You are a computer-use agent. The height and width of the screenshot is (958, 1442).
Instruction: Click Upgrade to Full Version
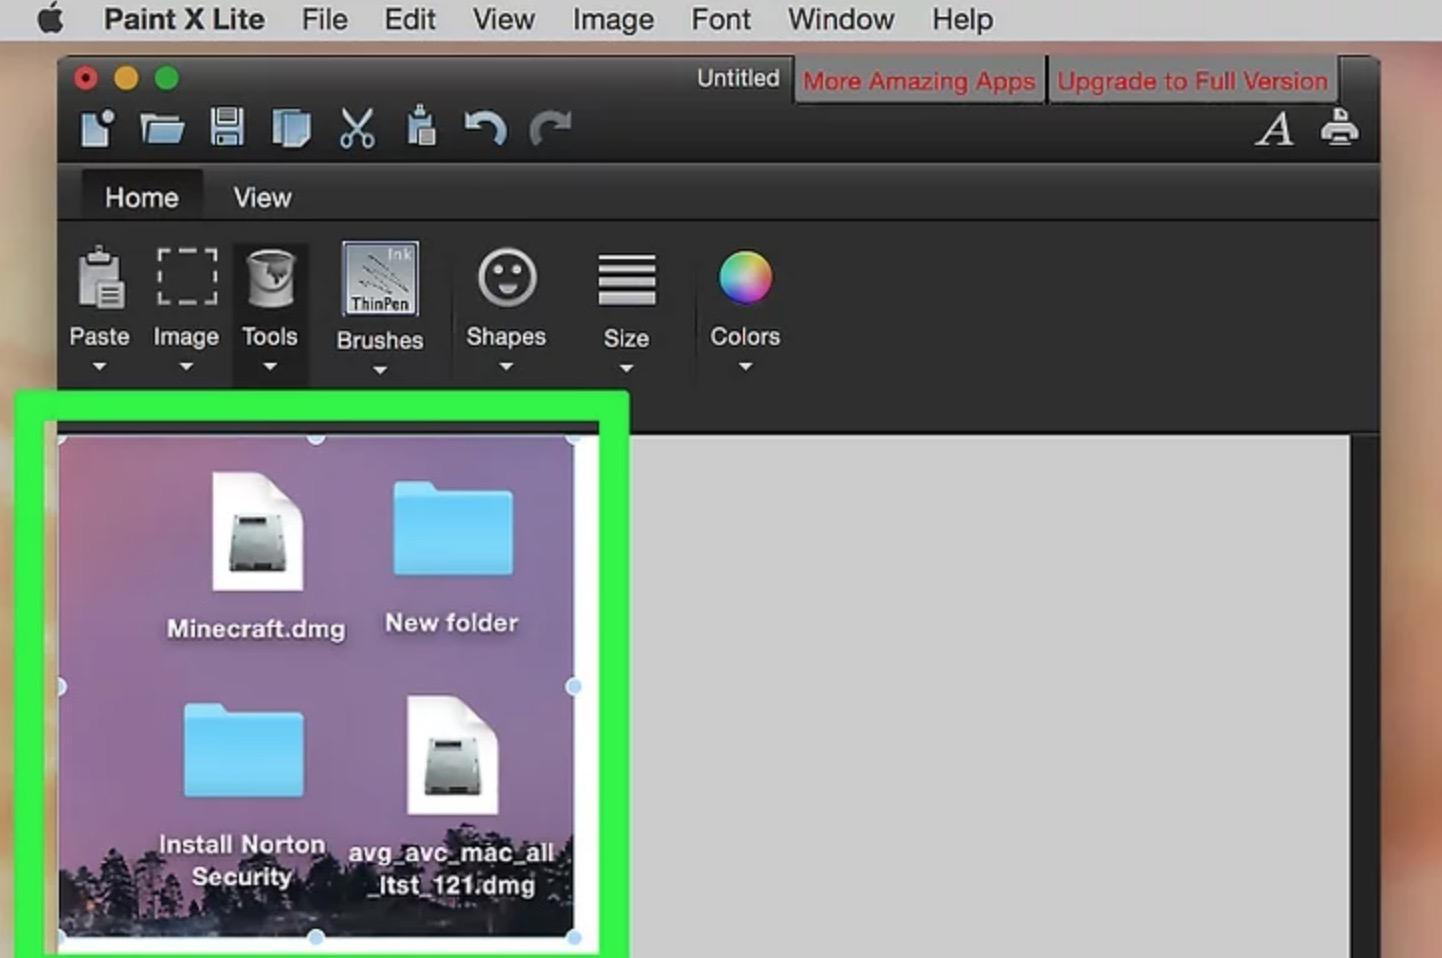pyautogui.click(x=1192, y=81)
